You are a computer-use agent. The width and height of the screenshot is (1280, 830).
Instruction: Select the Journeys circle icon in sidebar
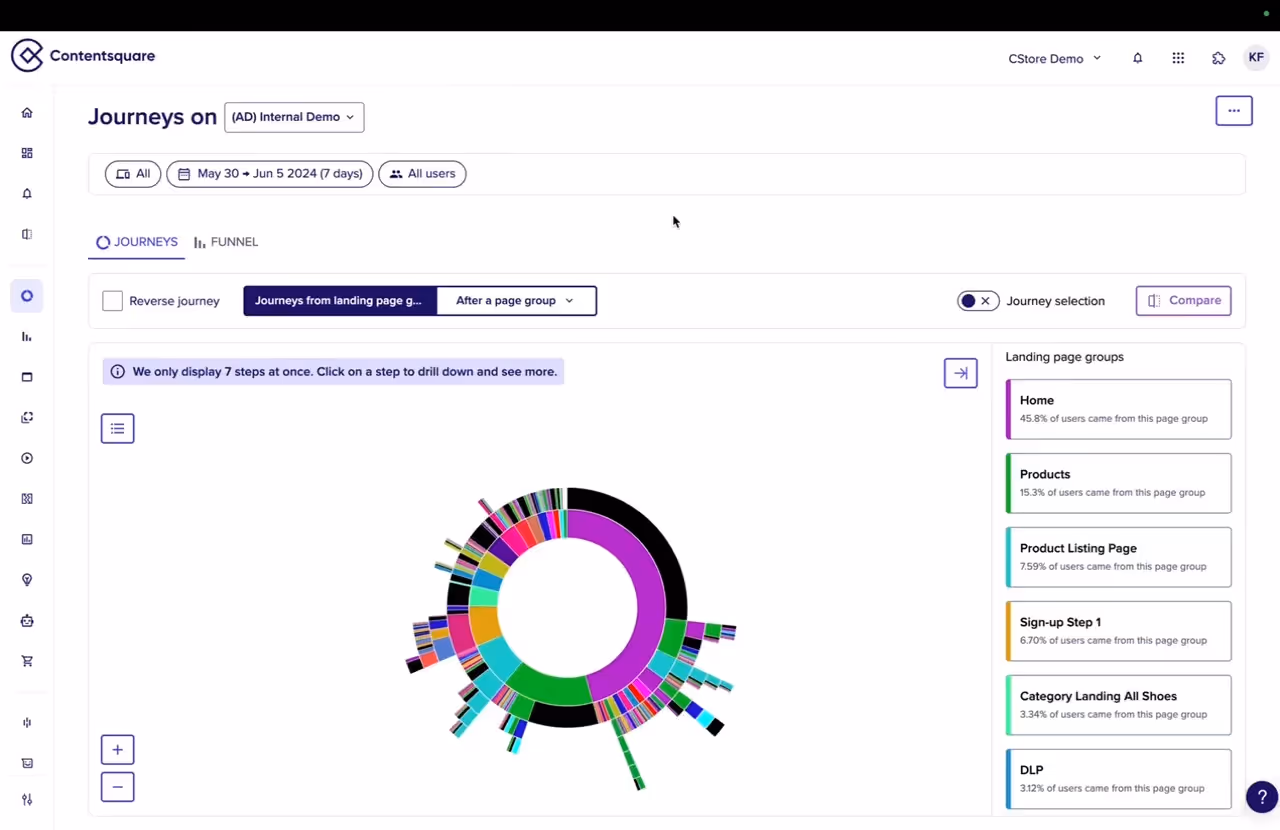tap(27, 296)
